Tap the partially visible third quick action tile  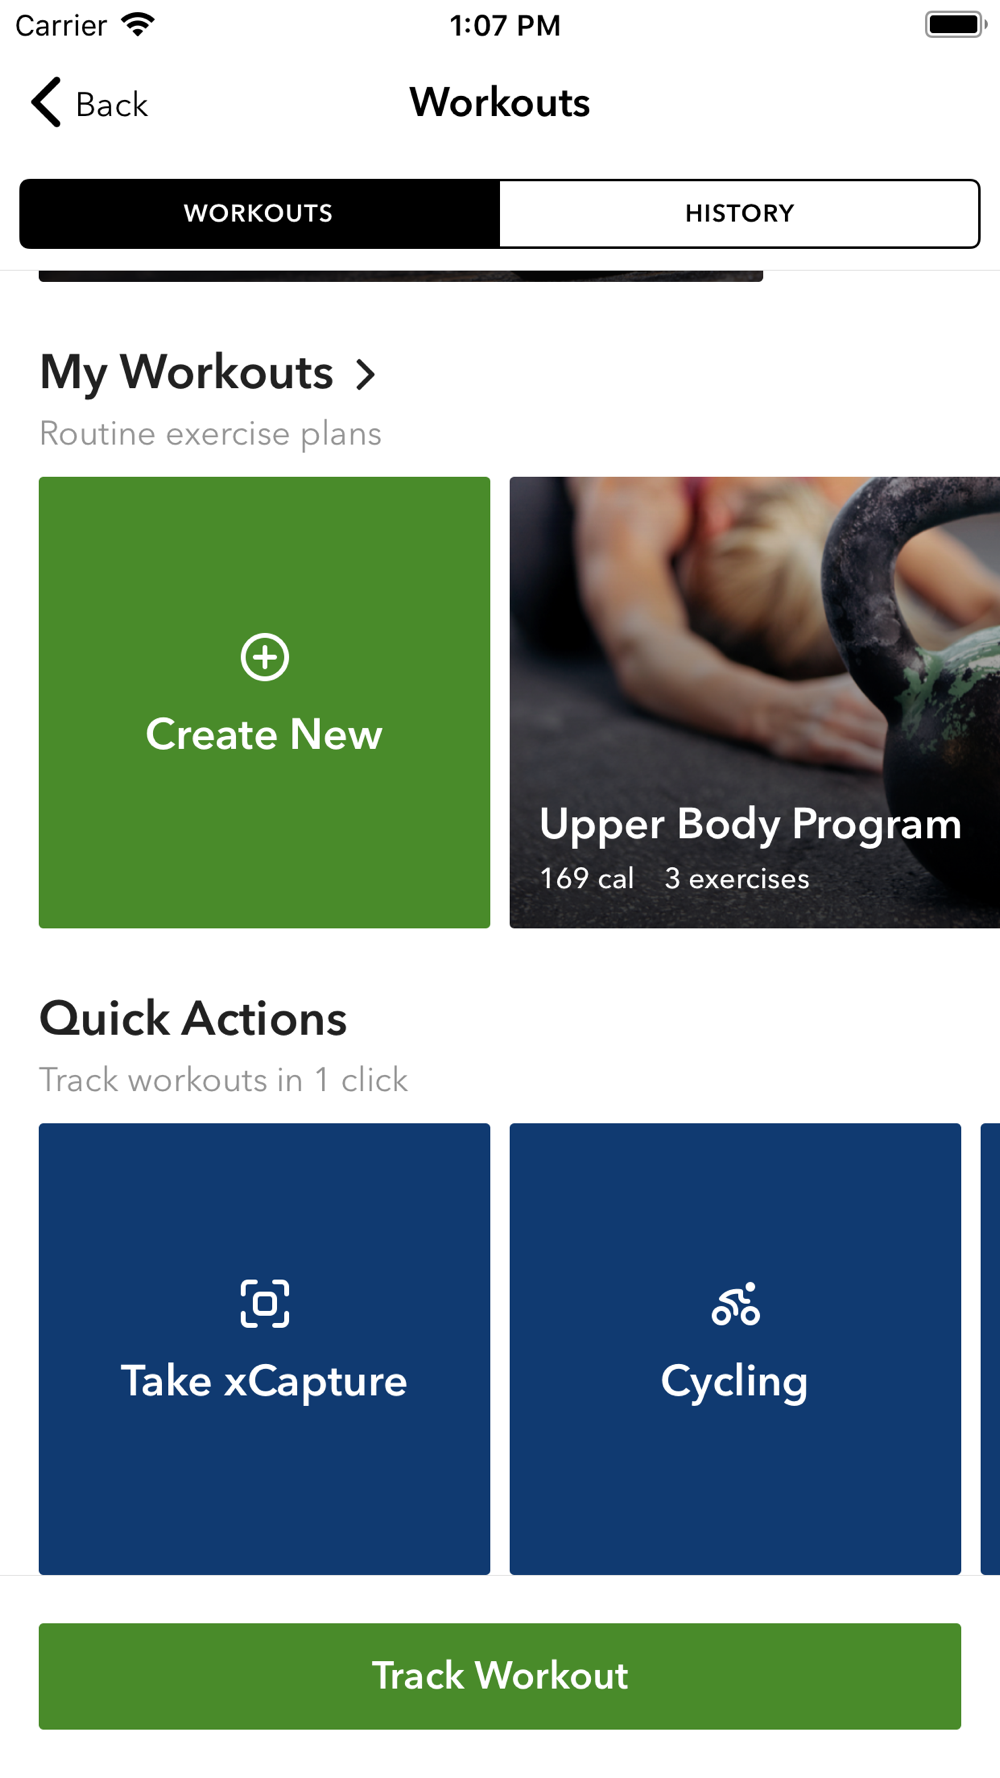click(990, 1348)
